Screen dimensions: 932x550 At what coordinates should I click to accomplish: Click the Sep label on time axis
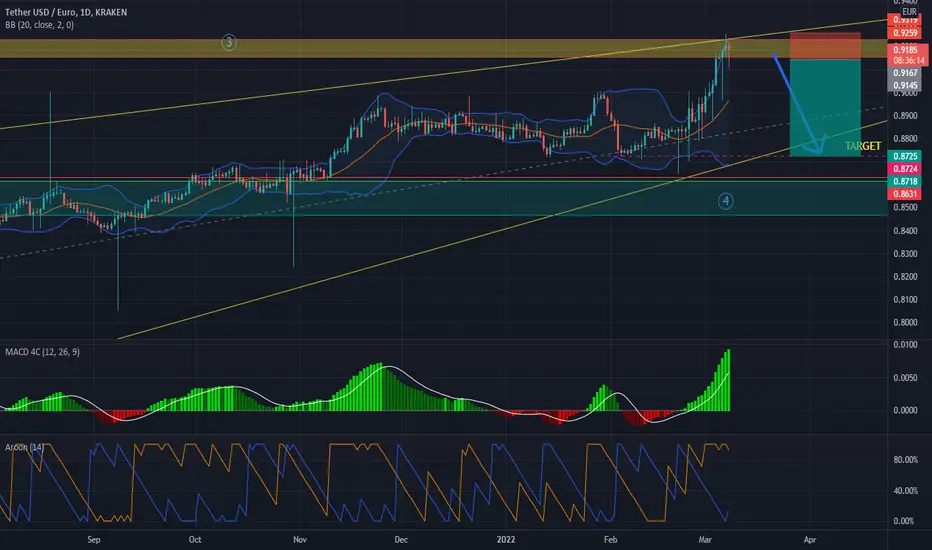[94, 540]
